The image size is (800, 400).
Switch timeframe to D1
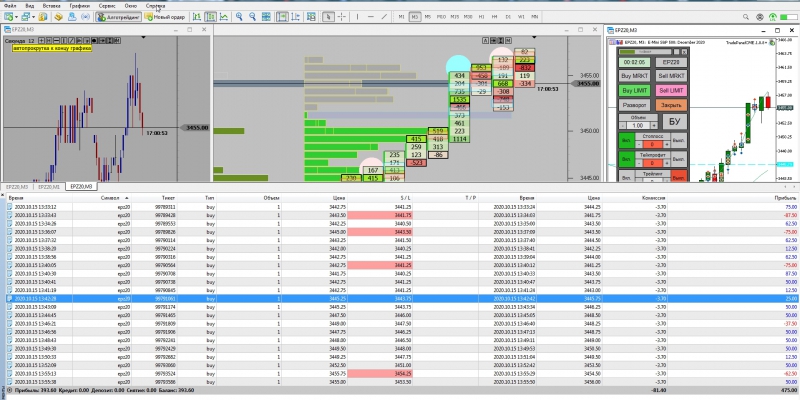(x=508, y=17)
